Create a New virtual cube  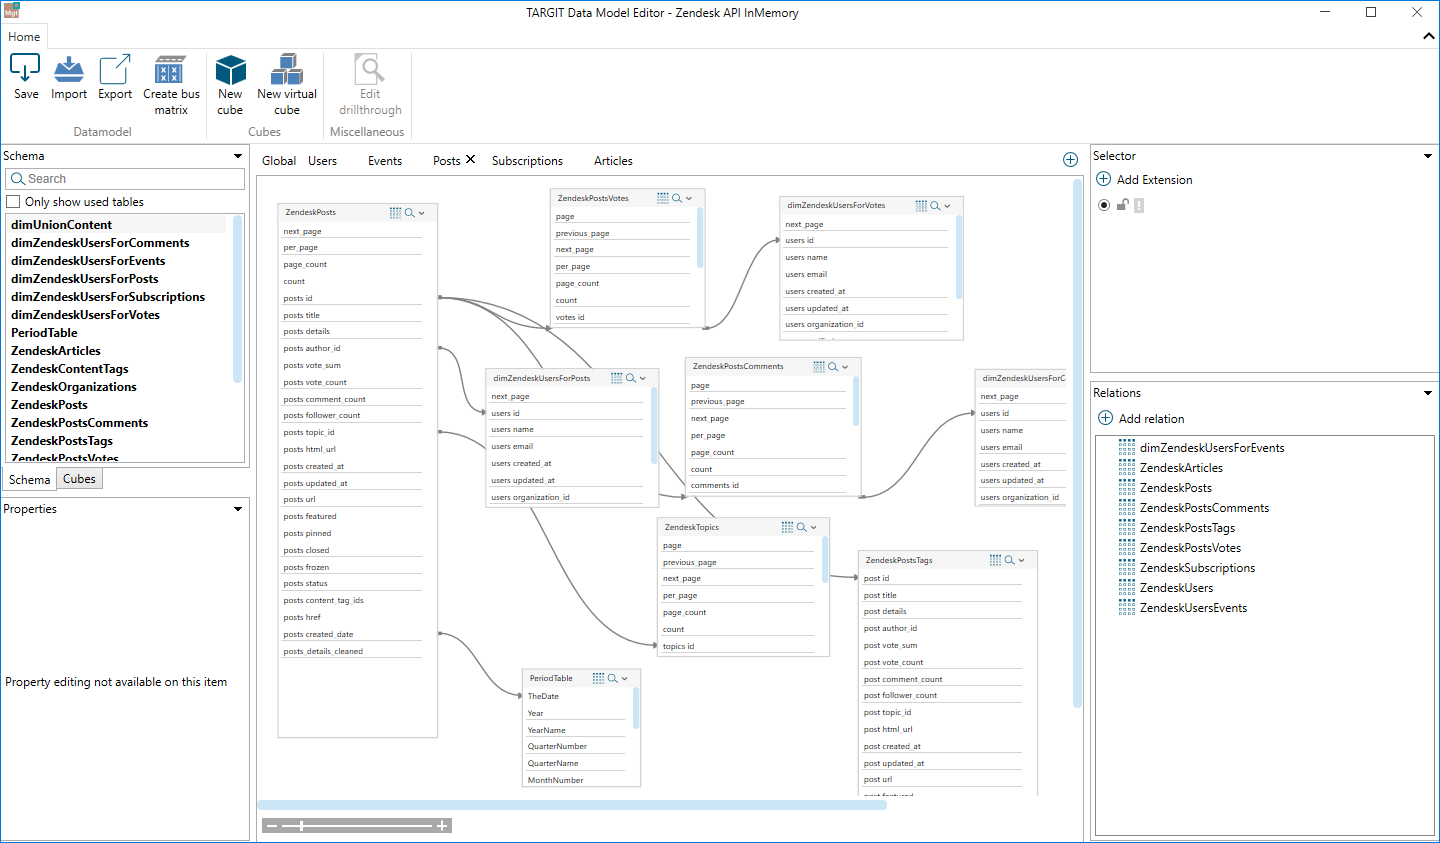[287, 86]
